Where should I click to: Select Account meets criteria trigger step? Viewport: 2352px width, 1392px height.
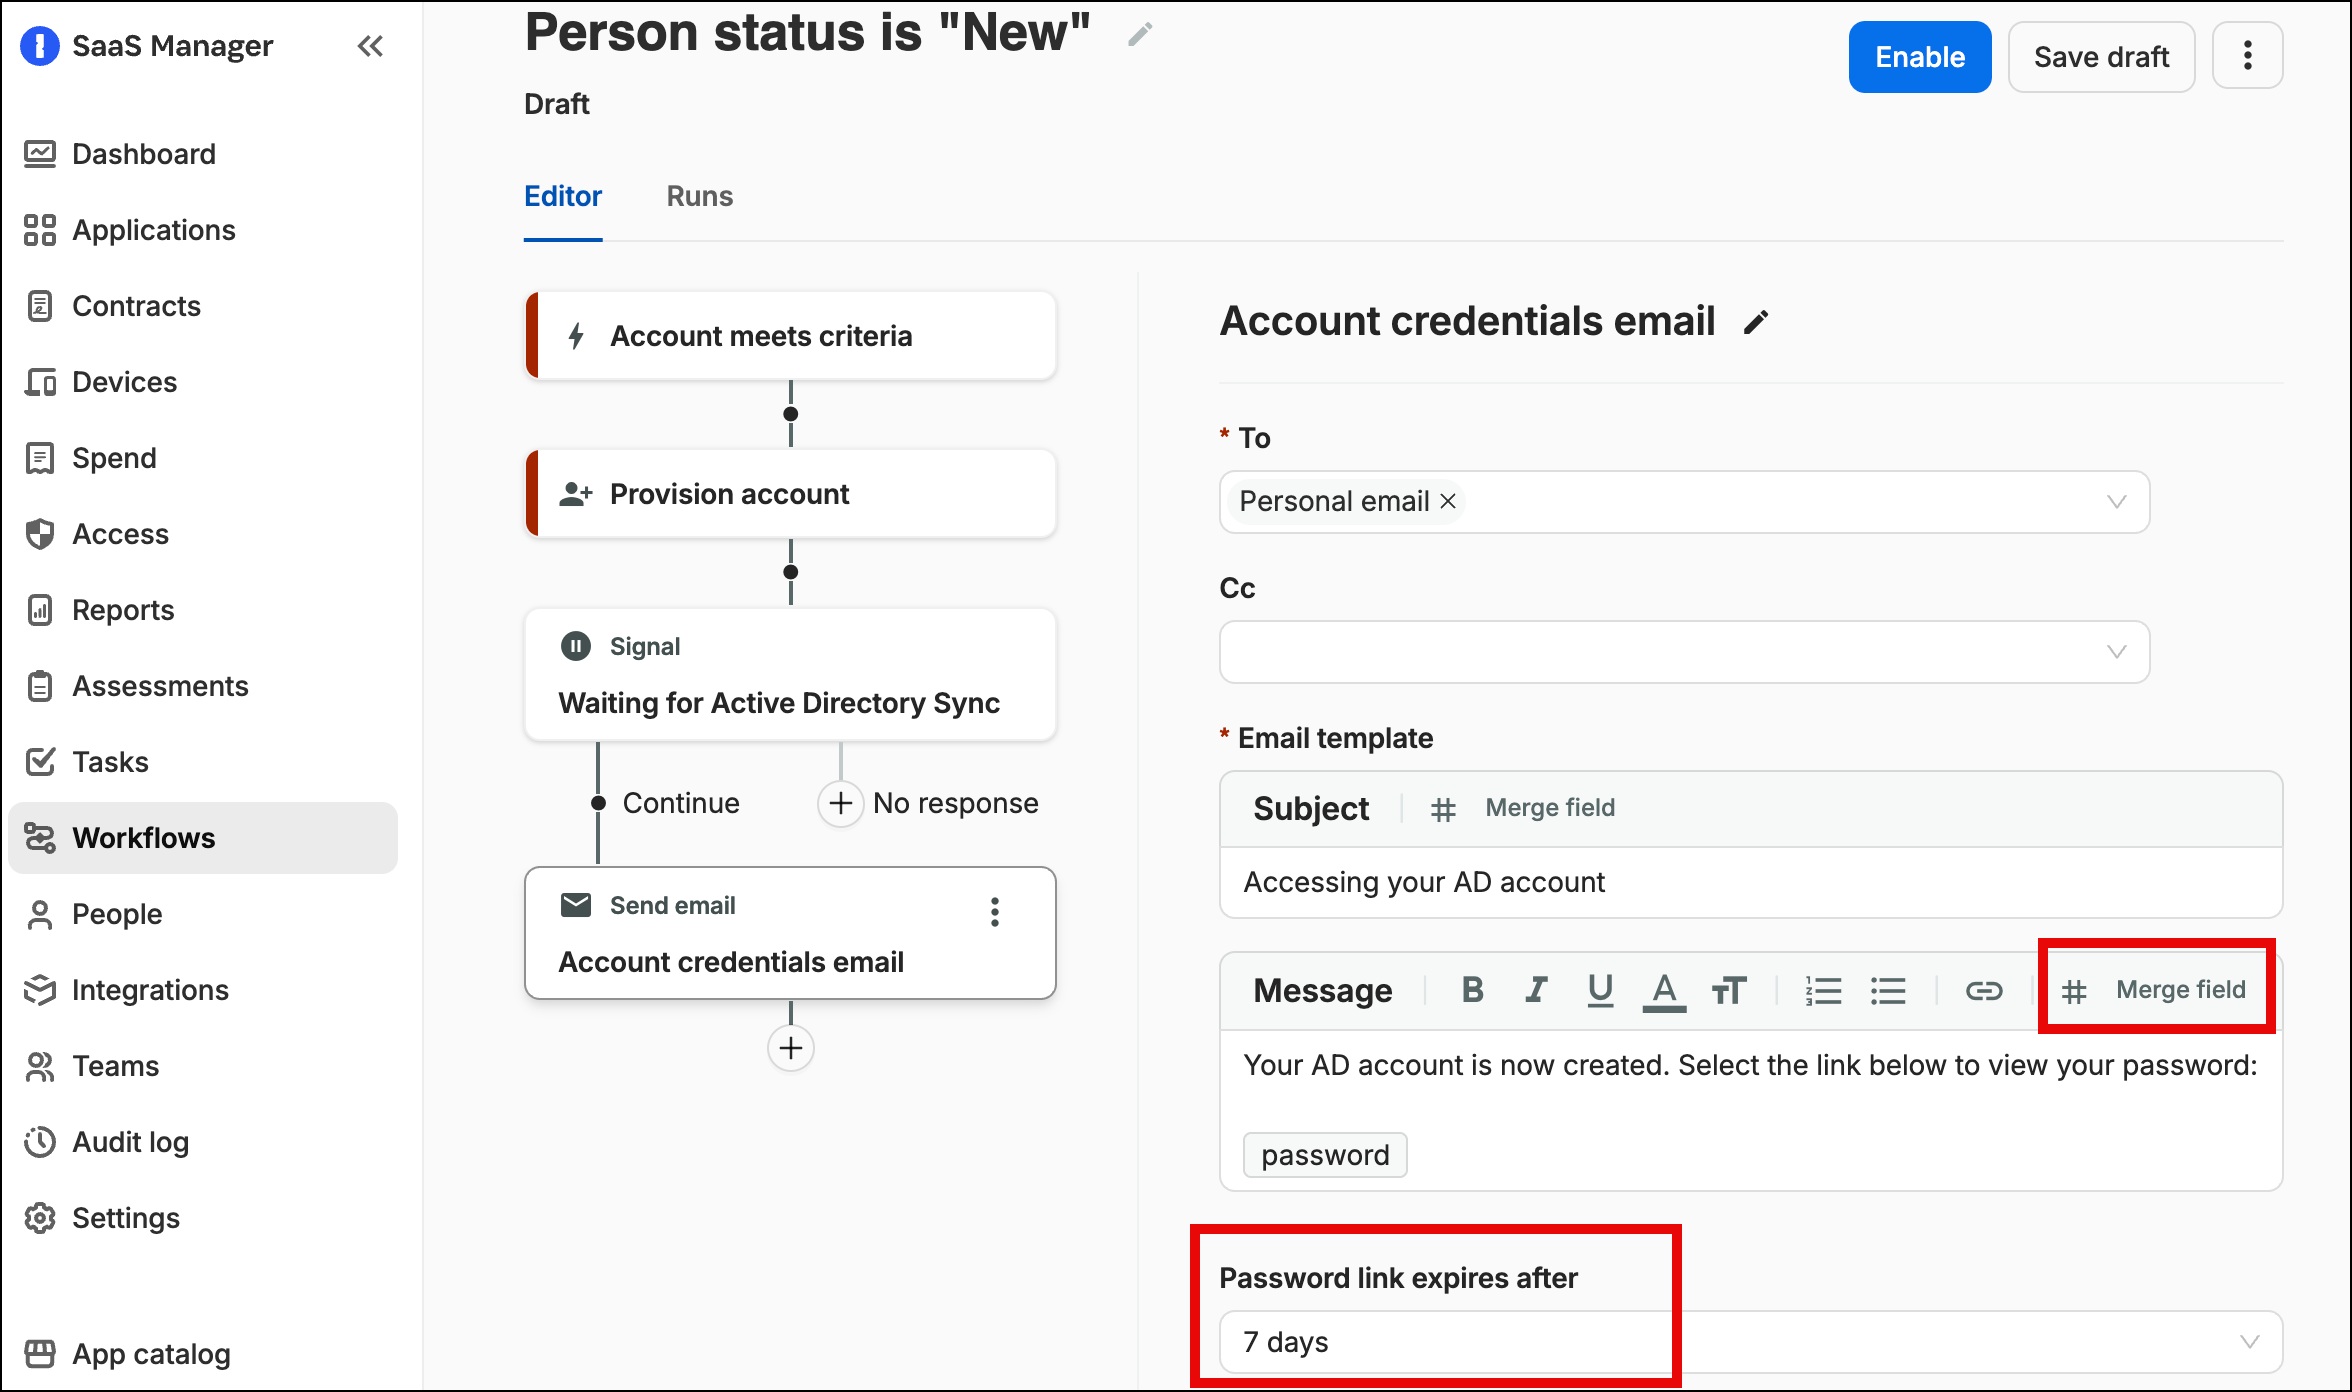point(790,336)
